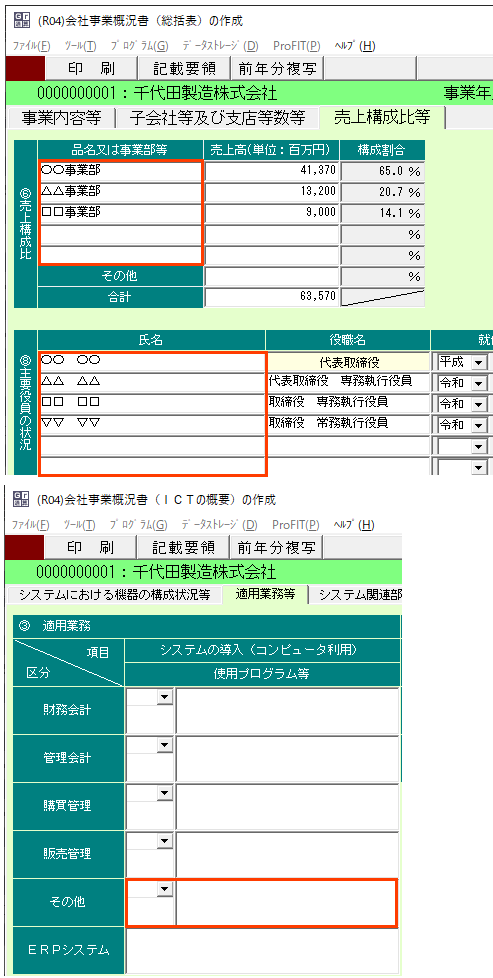Click the officer name field ▽▽ ▽▽
Image resolution: width=493 pixels, height=978 pixels.
(x=152, y=425)
